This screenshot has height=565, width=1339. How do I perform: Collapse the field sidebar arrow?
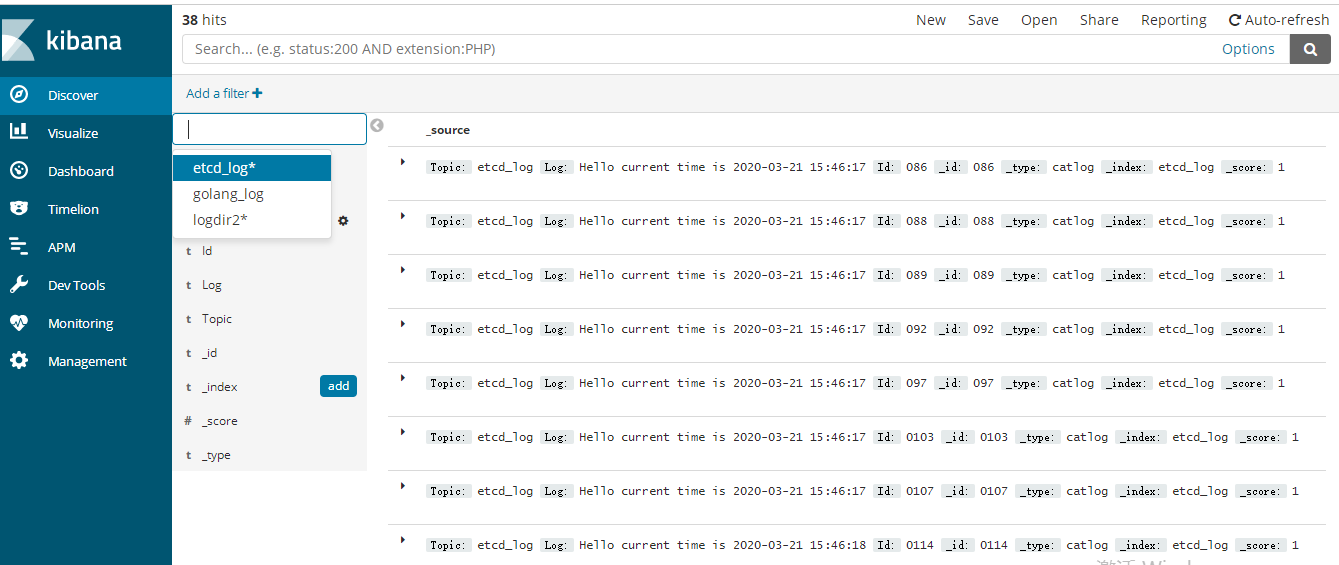coord(377,126)
